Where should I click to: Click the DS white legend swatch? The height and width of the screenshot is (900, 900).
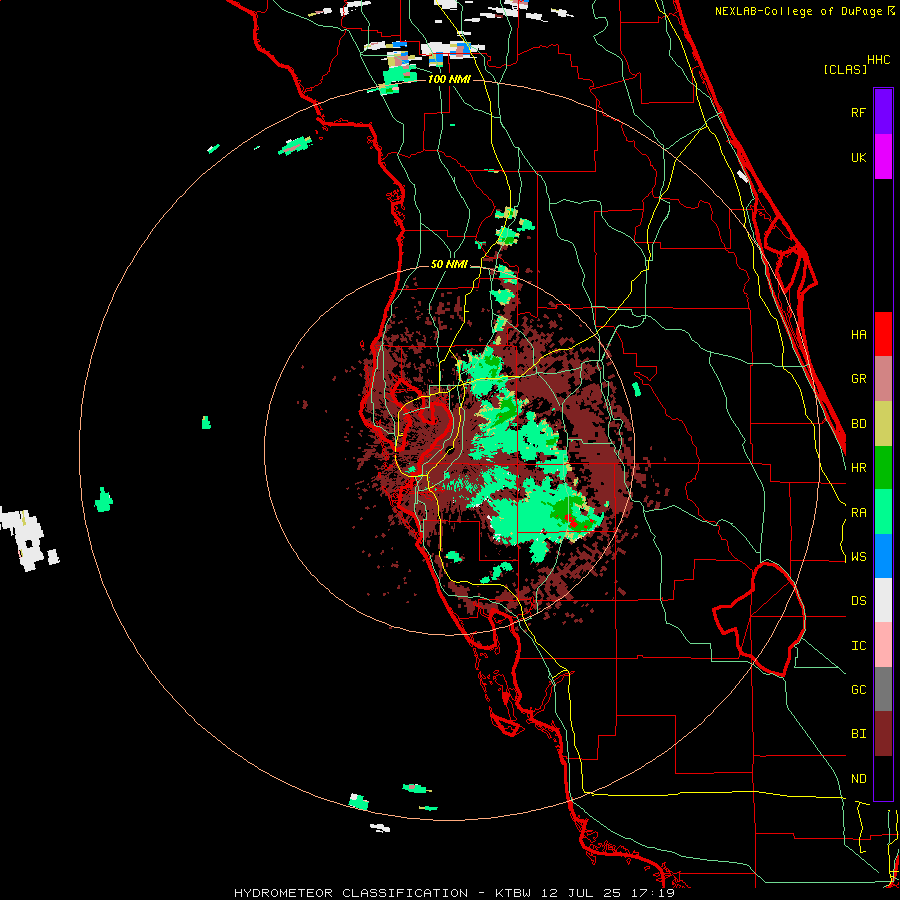point(883,600)
